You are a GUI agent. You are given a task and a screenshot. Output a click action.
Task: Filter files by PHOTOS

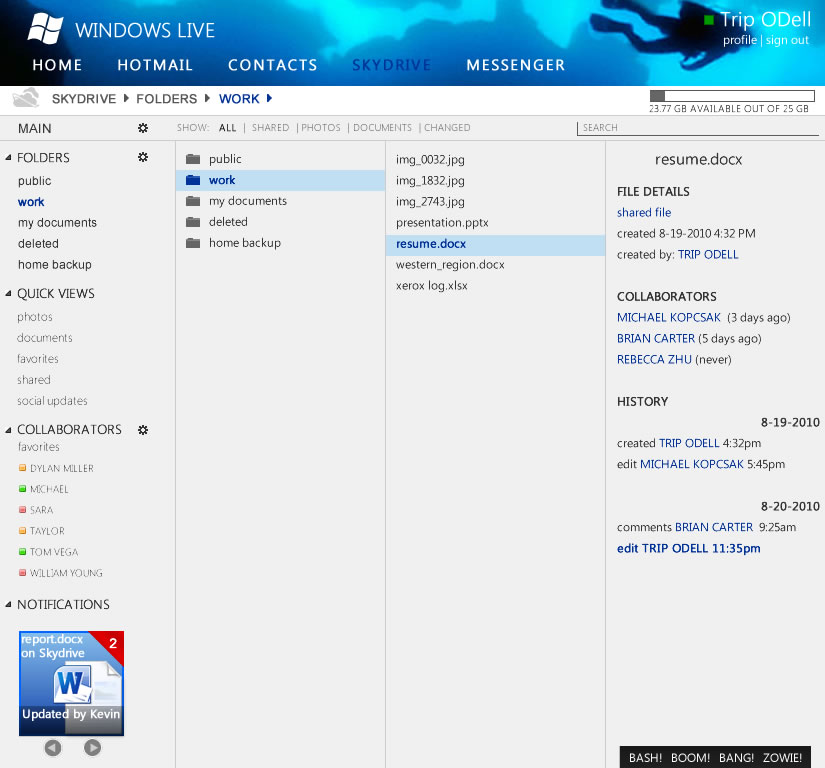321,128
